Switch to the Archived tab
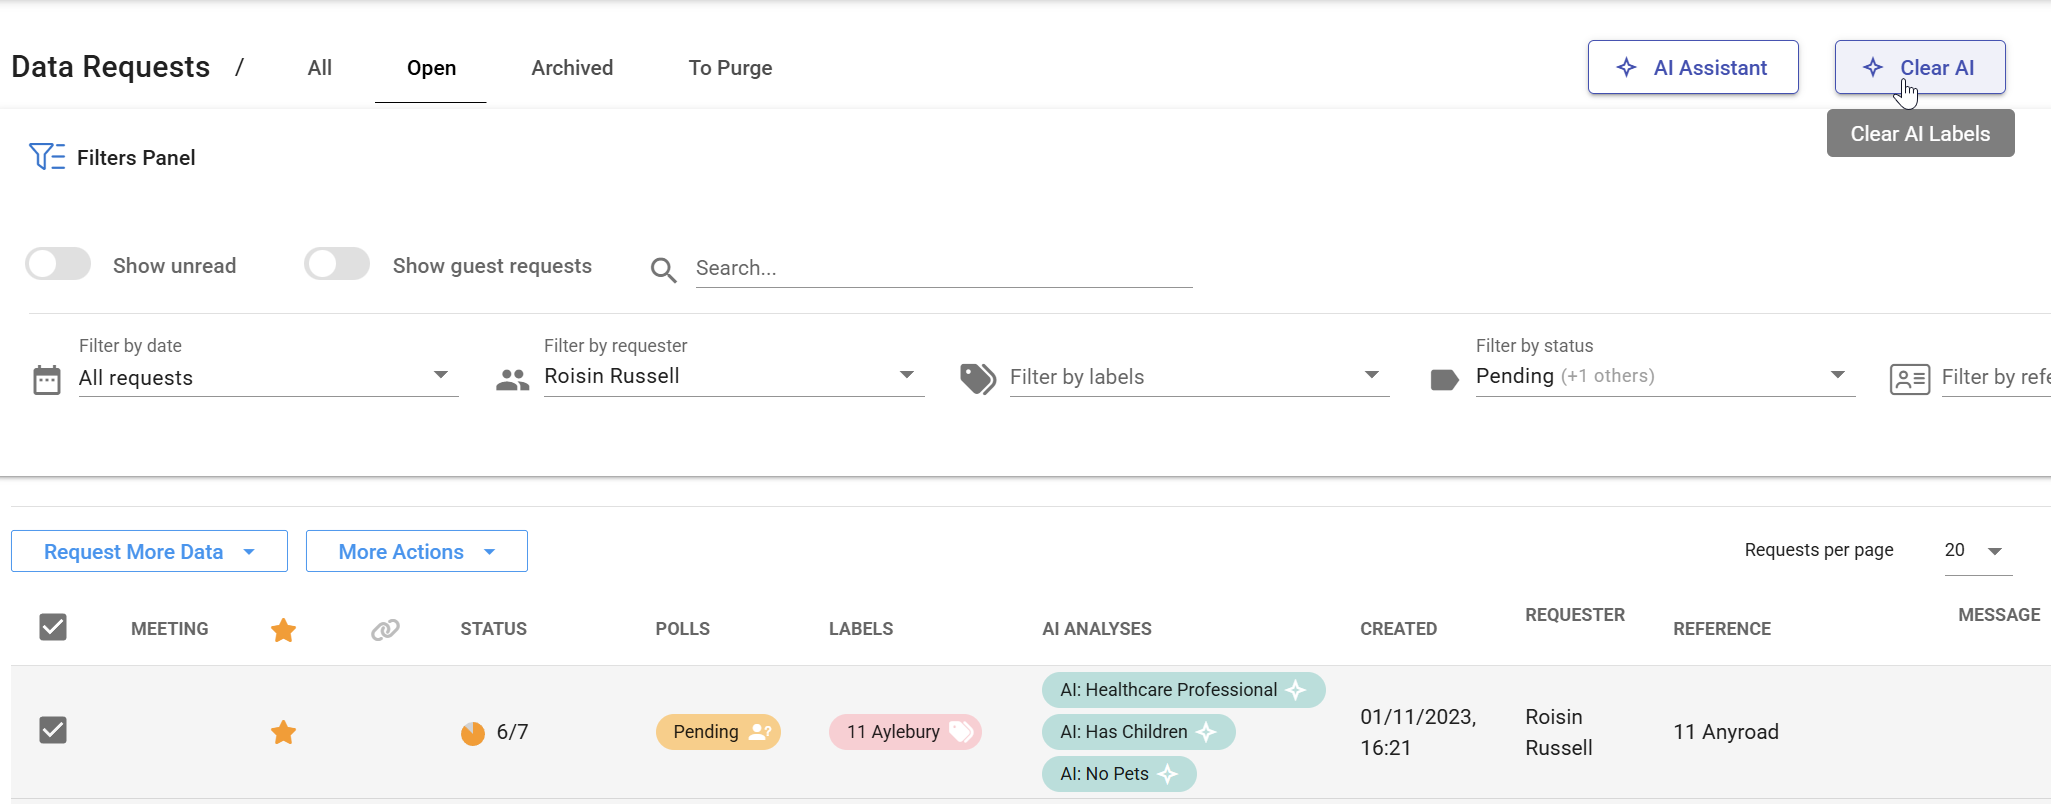The image size is (2051, 804). pyautogui.click(x=572, y=68)
